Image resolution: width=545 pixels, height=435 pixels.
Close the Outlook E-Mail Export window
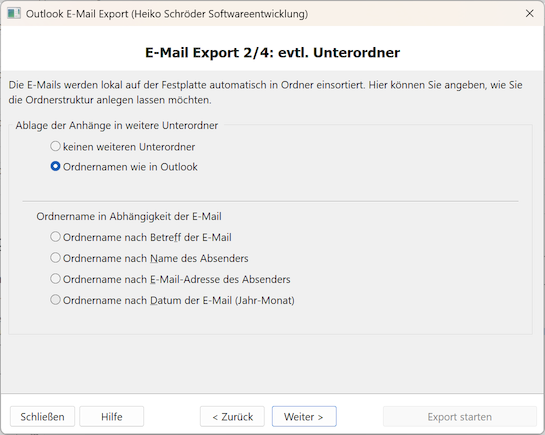tap(529, 14)
